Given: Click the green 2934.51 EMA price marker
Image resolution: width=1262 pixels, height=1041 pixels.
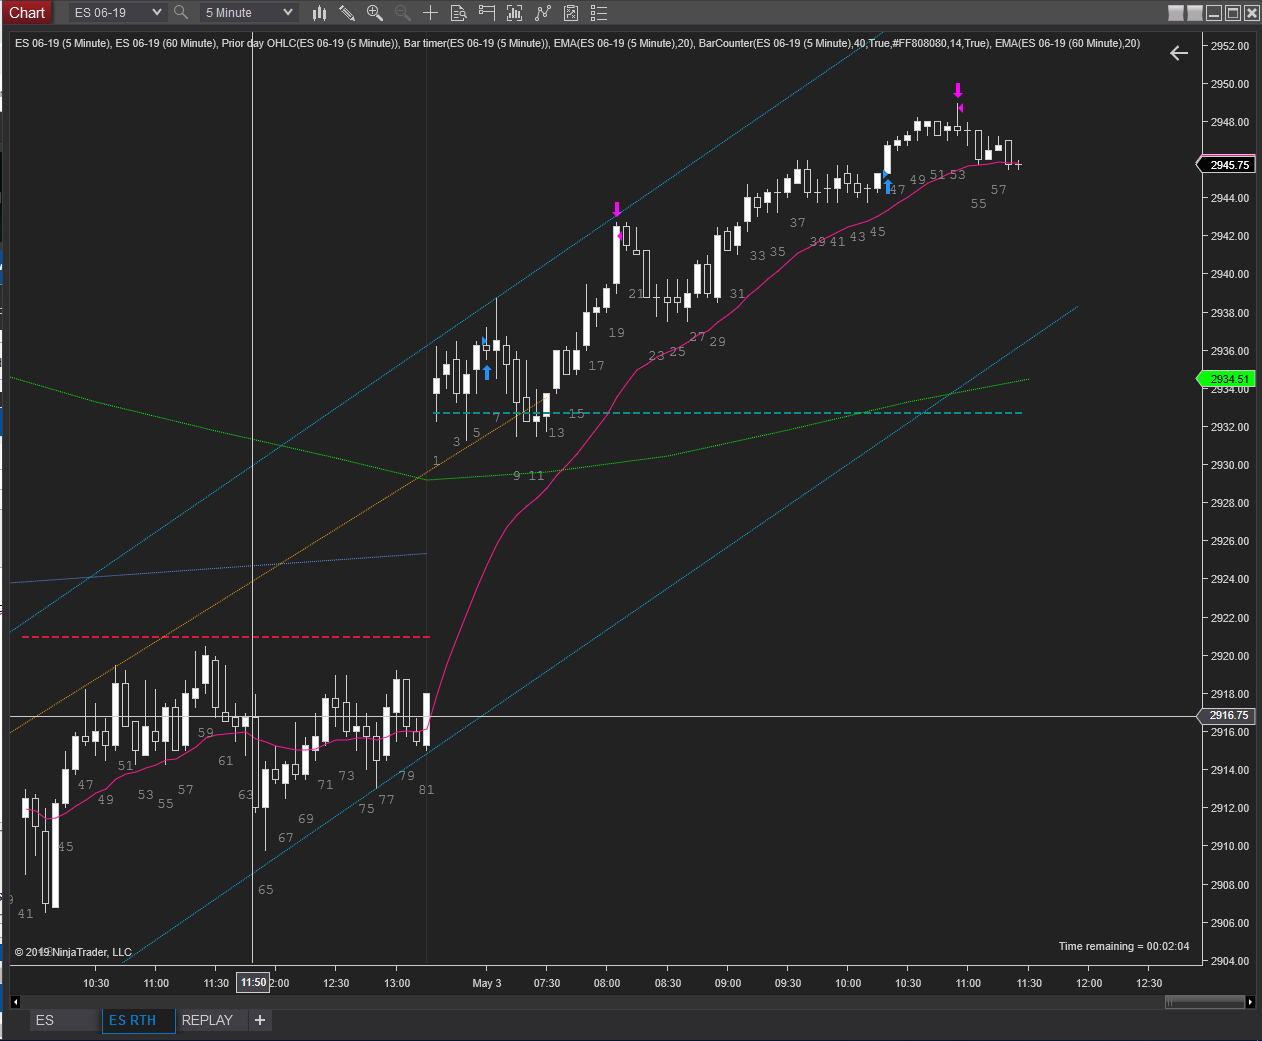Looking at the screenshot, I should coord(1228,379).
